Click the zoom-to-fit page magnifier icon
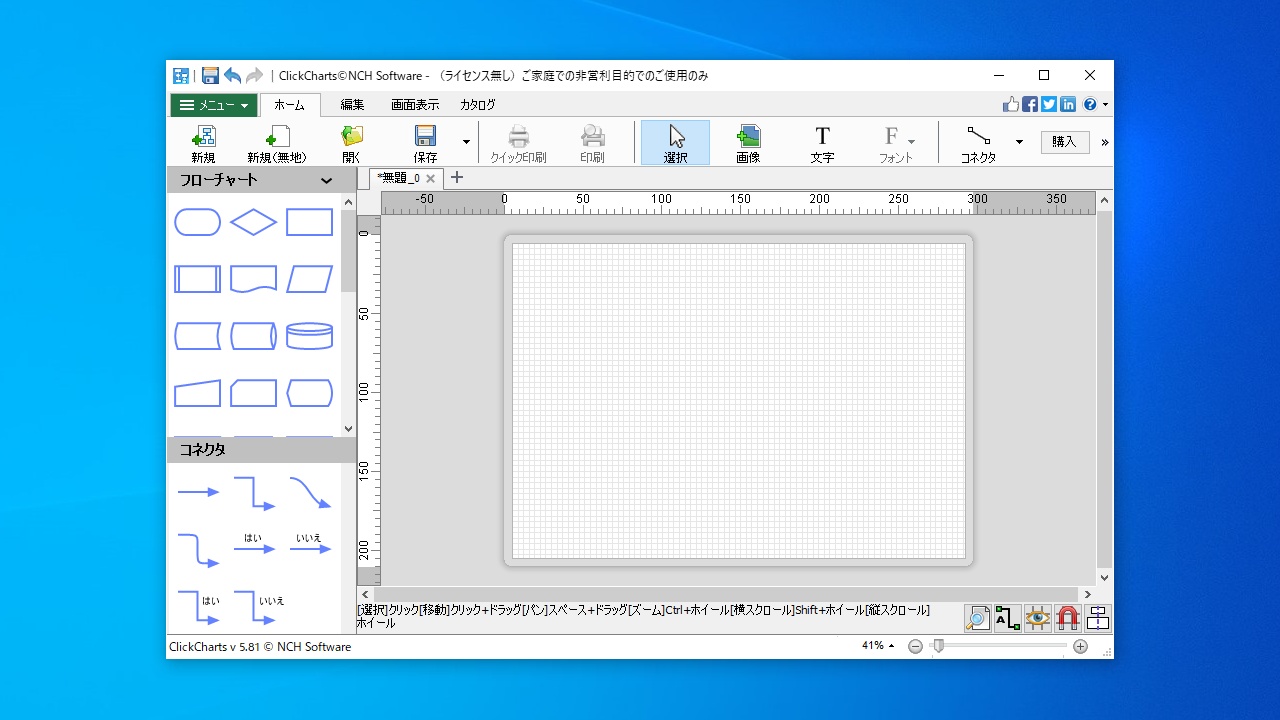The height and width of the screenshot is (720, 1280). (x=977, y=618)
